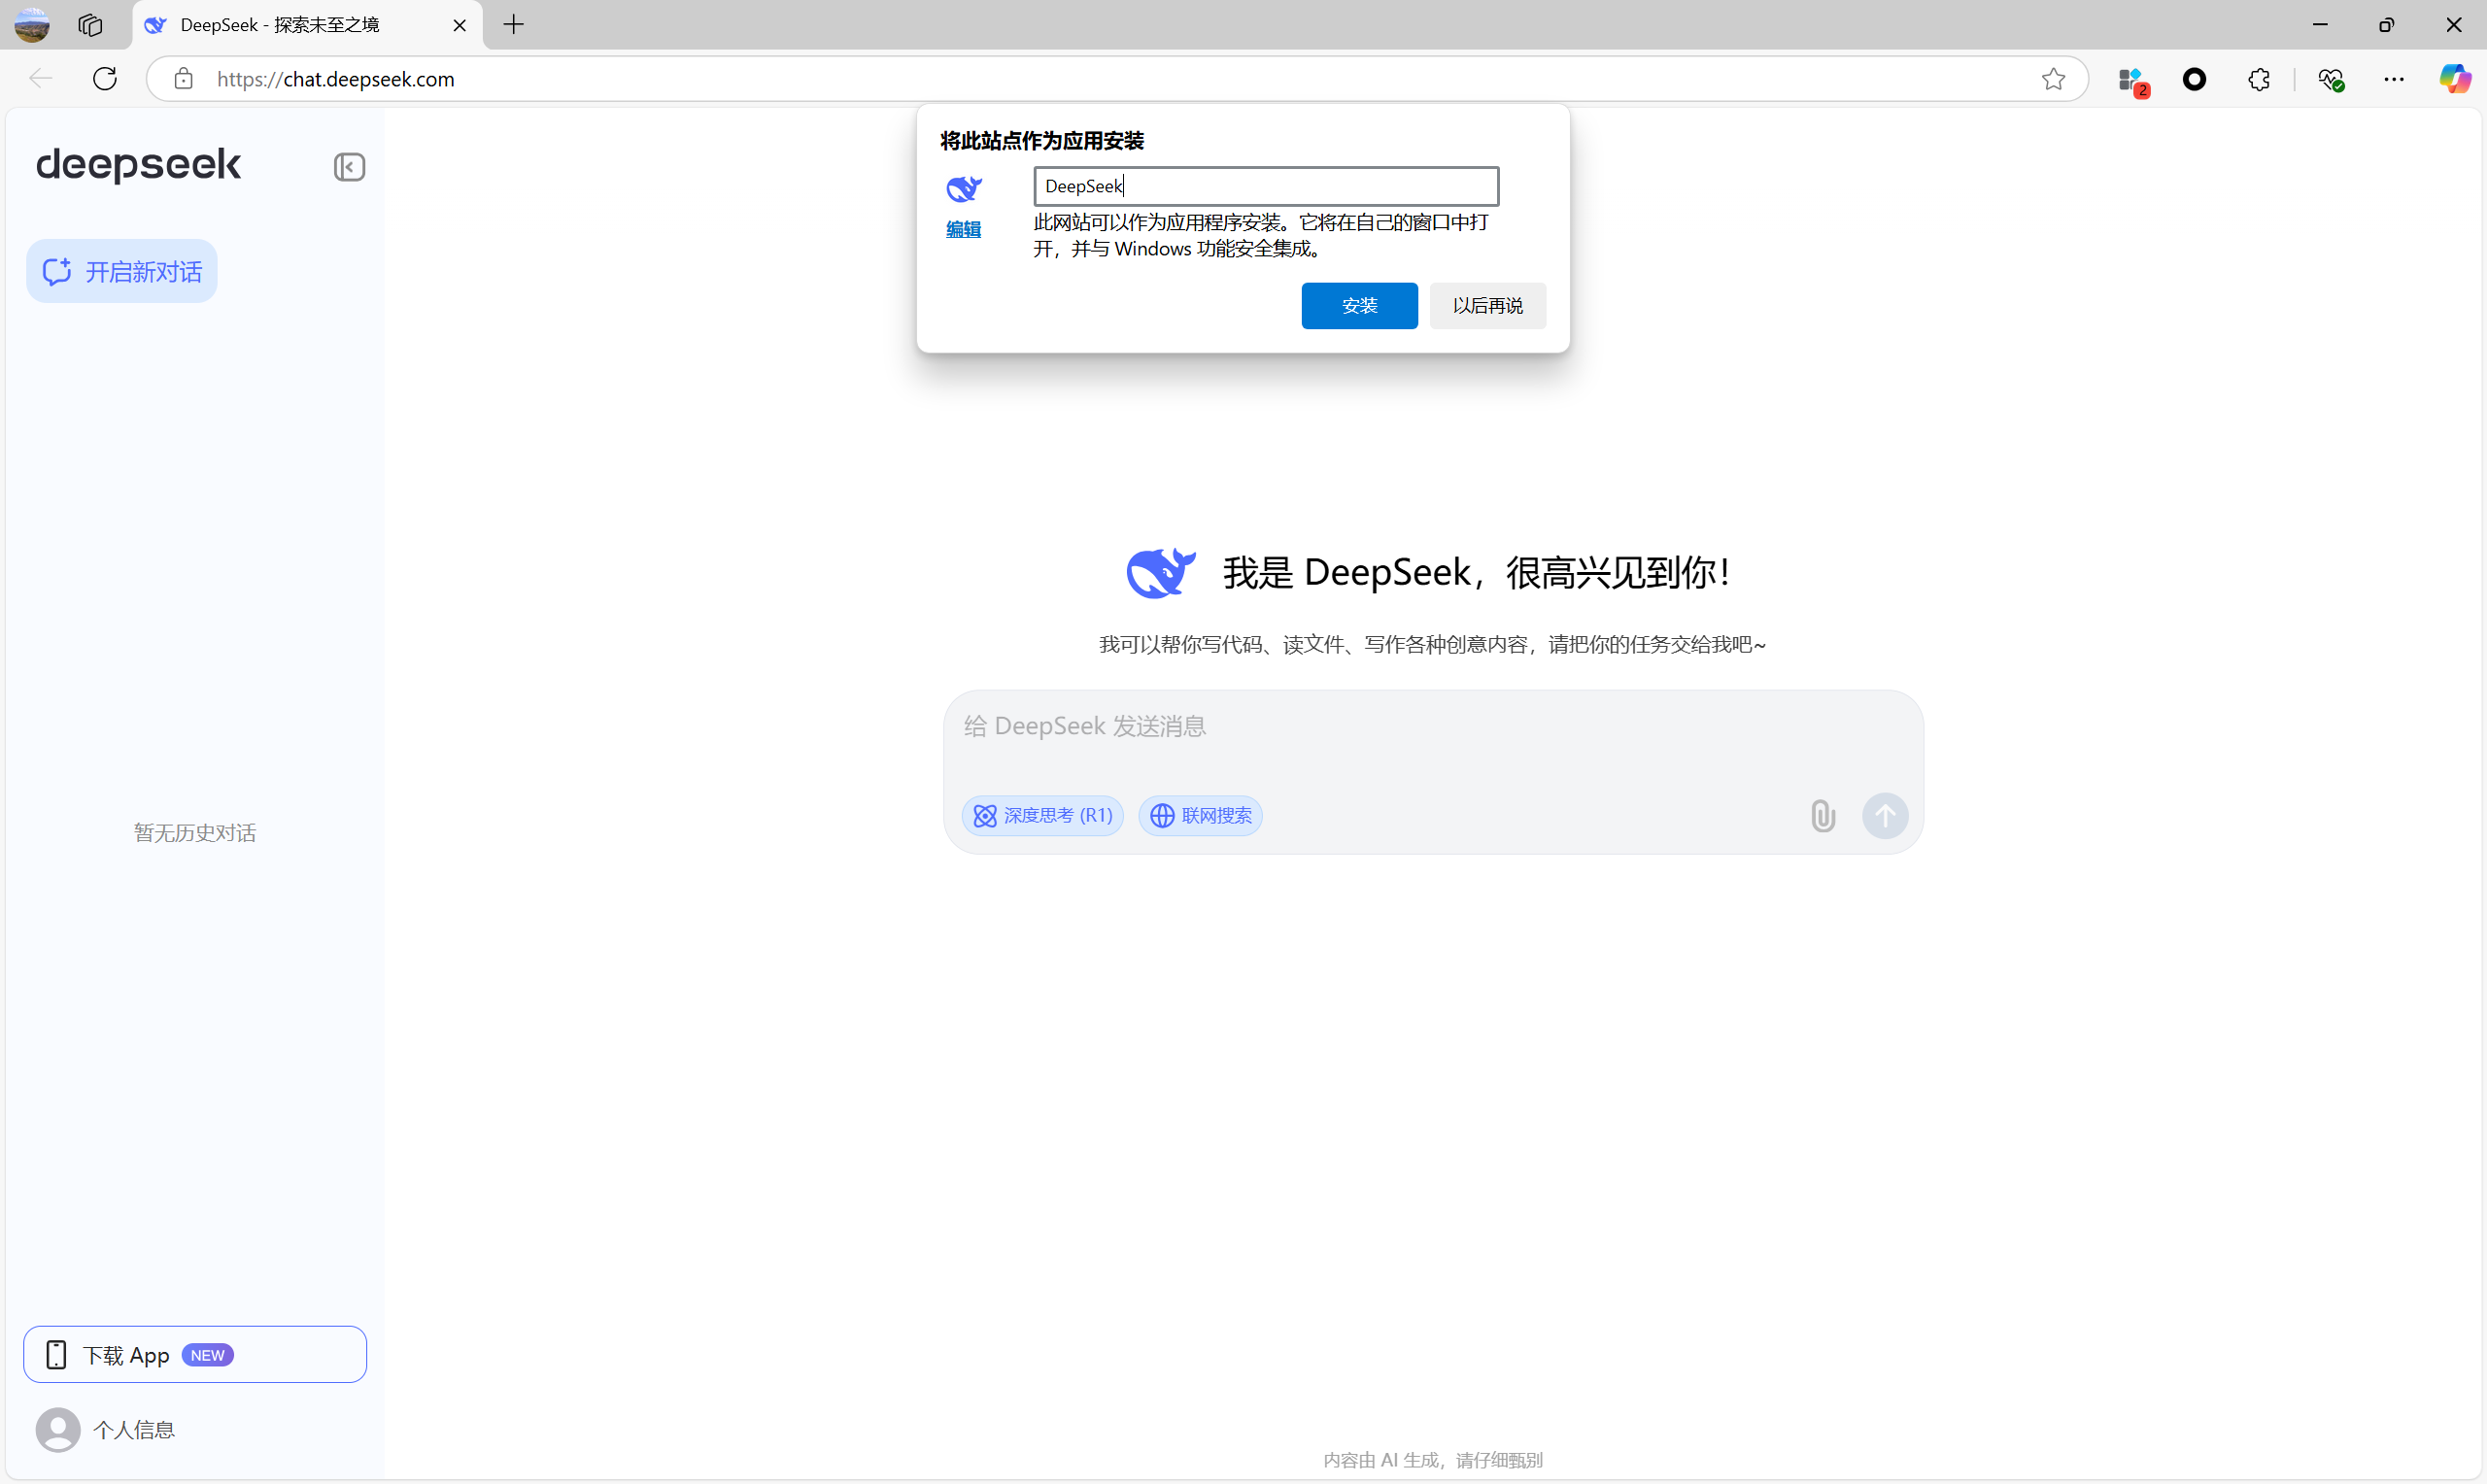Screen dimensions: 2487x1484
Task: Click the browser profile picture icon
Action: pos(32,25)
